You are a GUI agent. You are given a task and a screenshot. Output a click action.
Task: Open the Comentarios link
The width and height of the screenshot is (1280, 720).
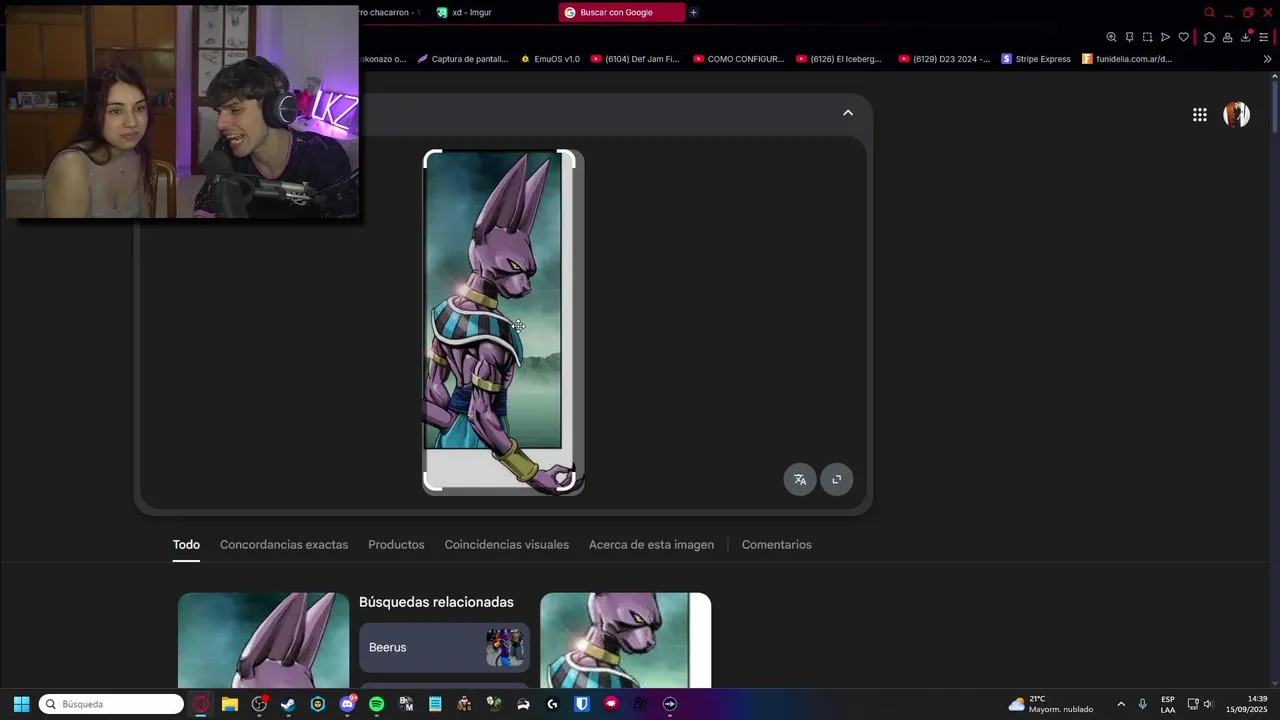click(777, 545)
